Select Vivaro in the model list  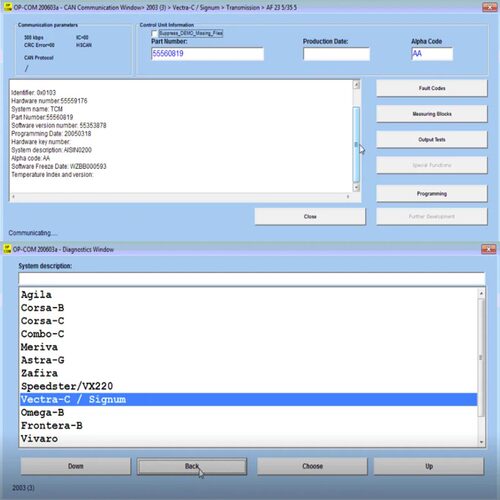248,438
